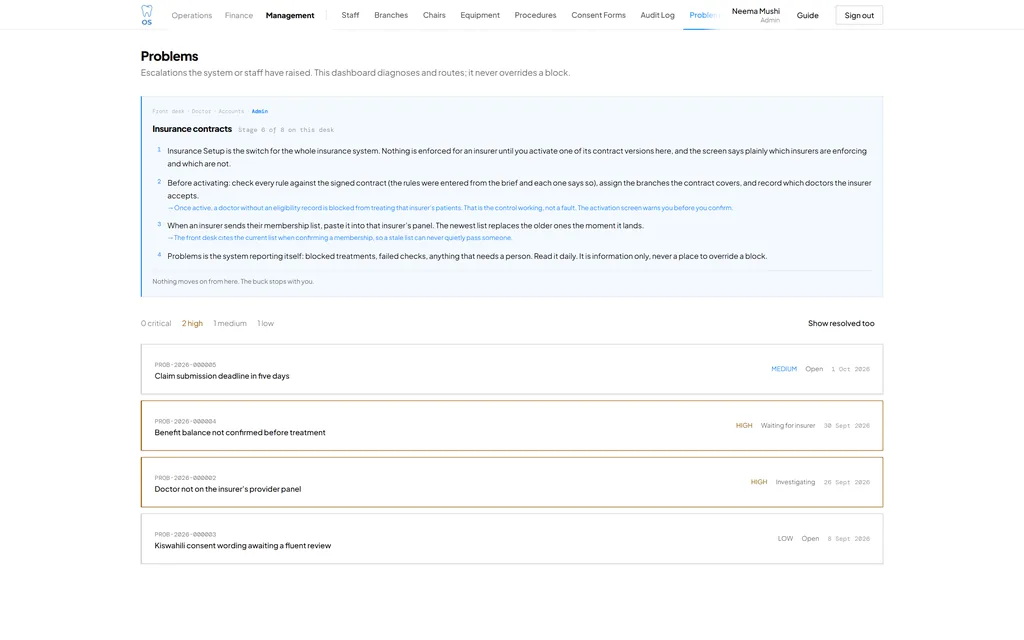Image resolution: width=1024 pixels, height=640 pixels.
Task: Select the Problems tab
Action: pos(704,15)
